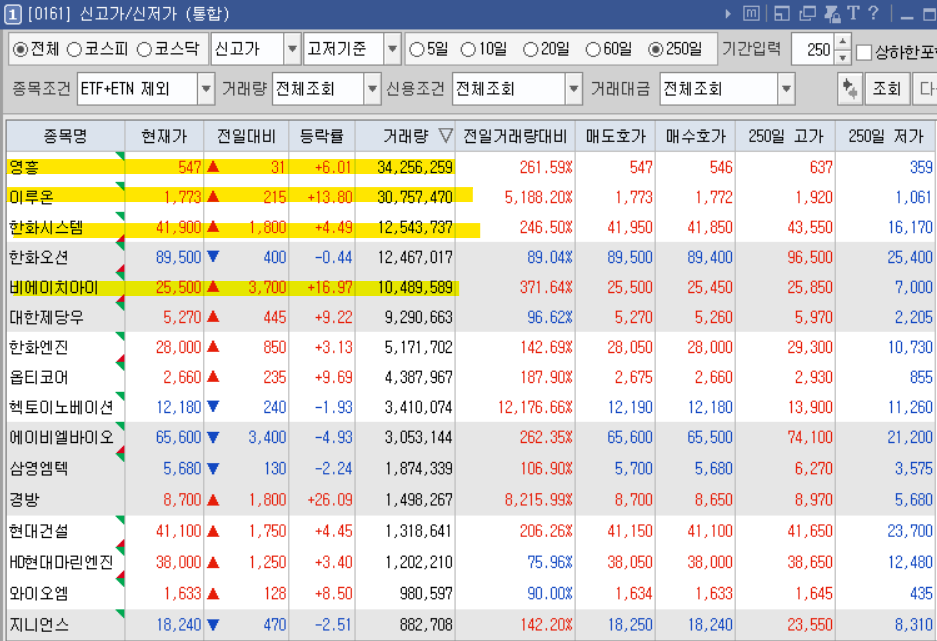
Task: Sort by 종목명 column header
Action: point(65,136)
